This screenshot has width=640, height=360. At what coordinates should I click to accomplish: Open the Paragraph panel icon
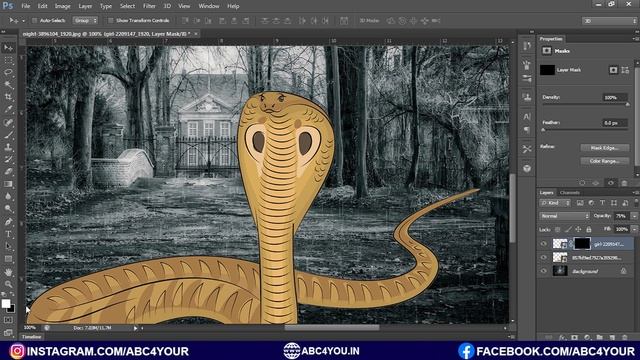coord(527,130)
